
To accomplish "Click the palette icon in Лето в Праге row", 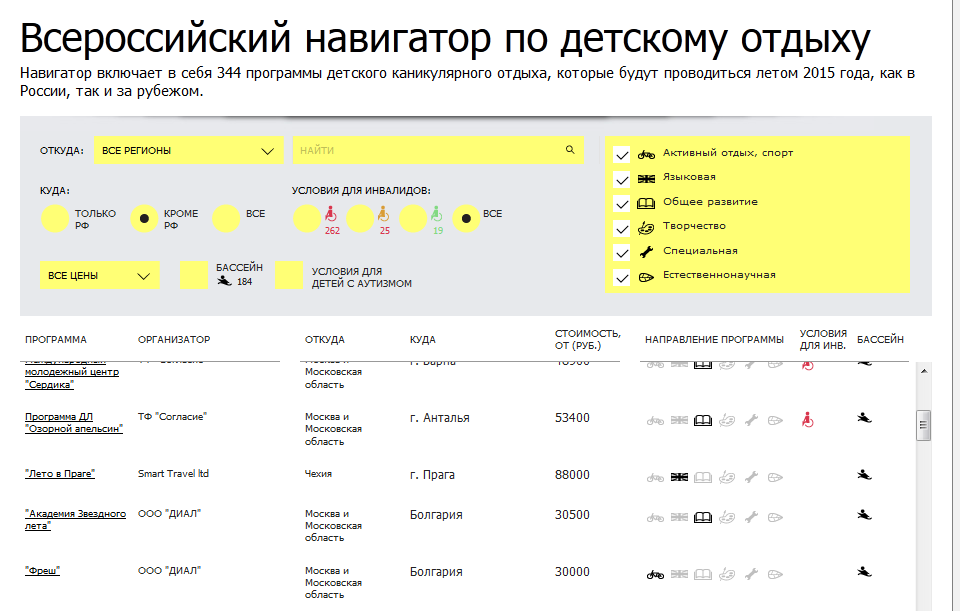I will click(727, 477).
